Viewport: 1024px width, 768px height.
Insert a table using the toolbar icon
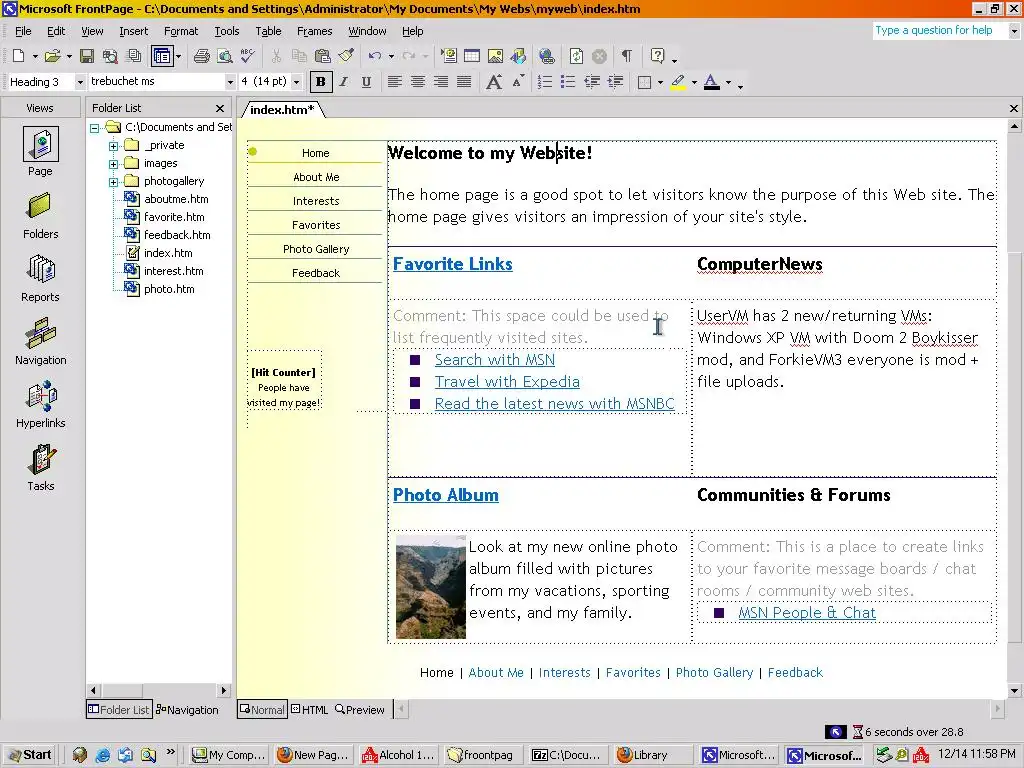coord(472,56)
